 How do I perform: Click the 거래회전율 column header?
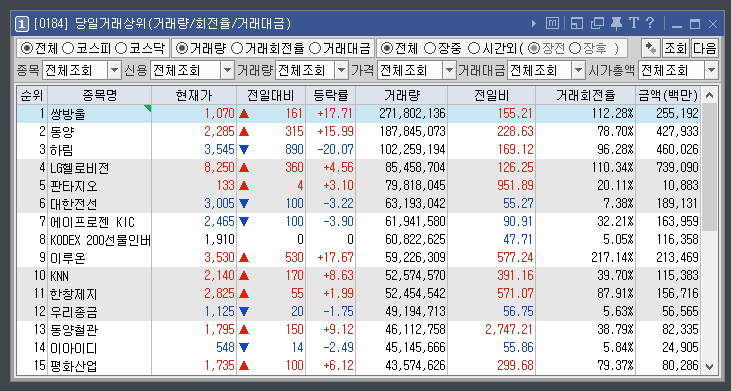tap(586, 96)
